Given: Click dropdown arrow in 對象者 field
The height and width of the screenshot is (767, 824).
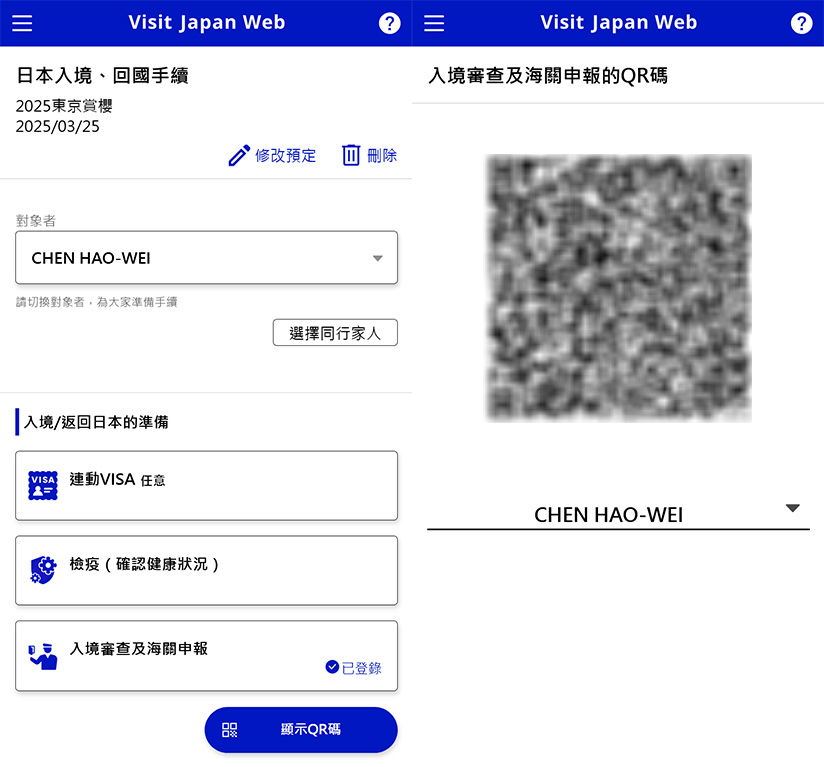Looking at the screenshot, I should pos(377,258).
